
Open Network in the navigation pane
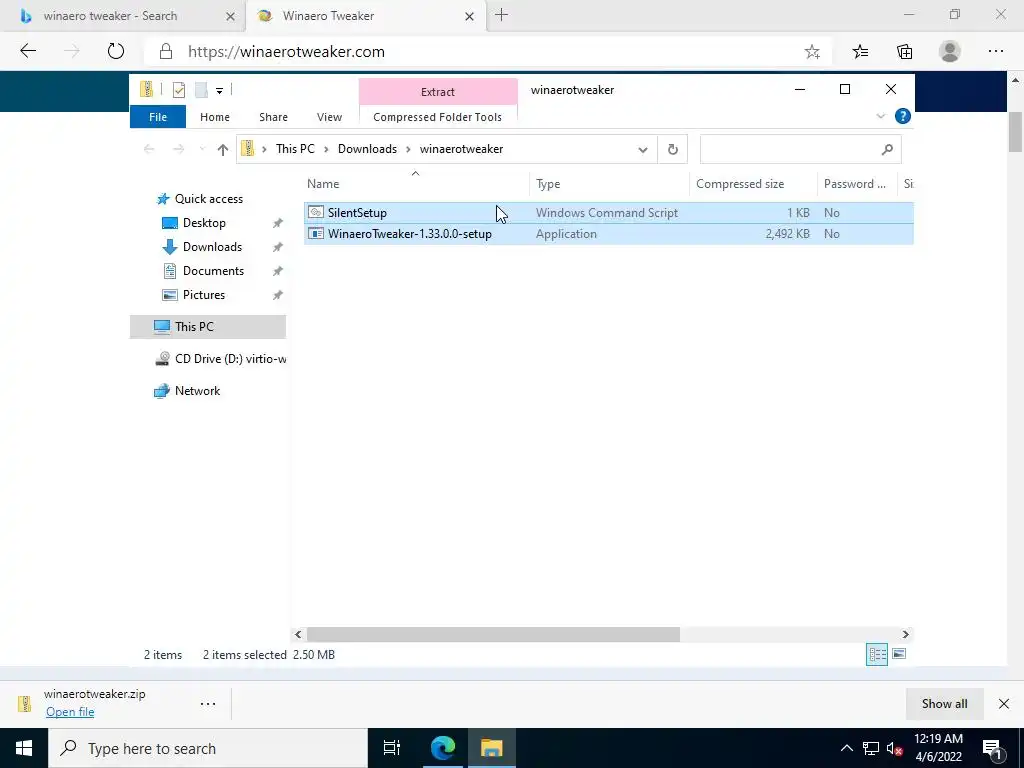197,391
